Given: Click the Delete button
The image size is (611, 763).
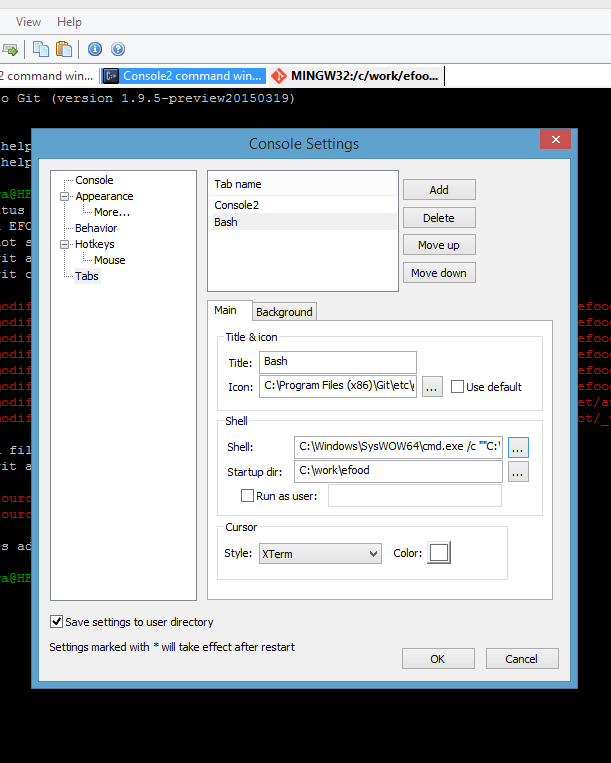Looking at the screenshot, I should click(439, 218).
